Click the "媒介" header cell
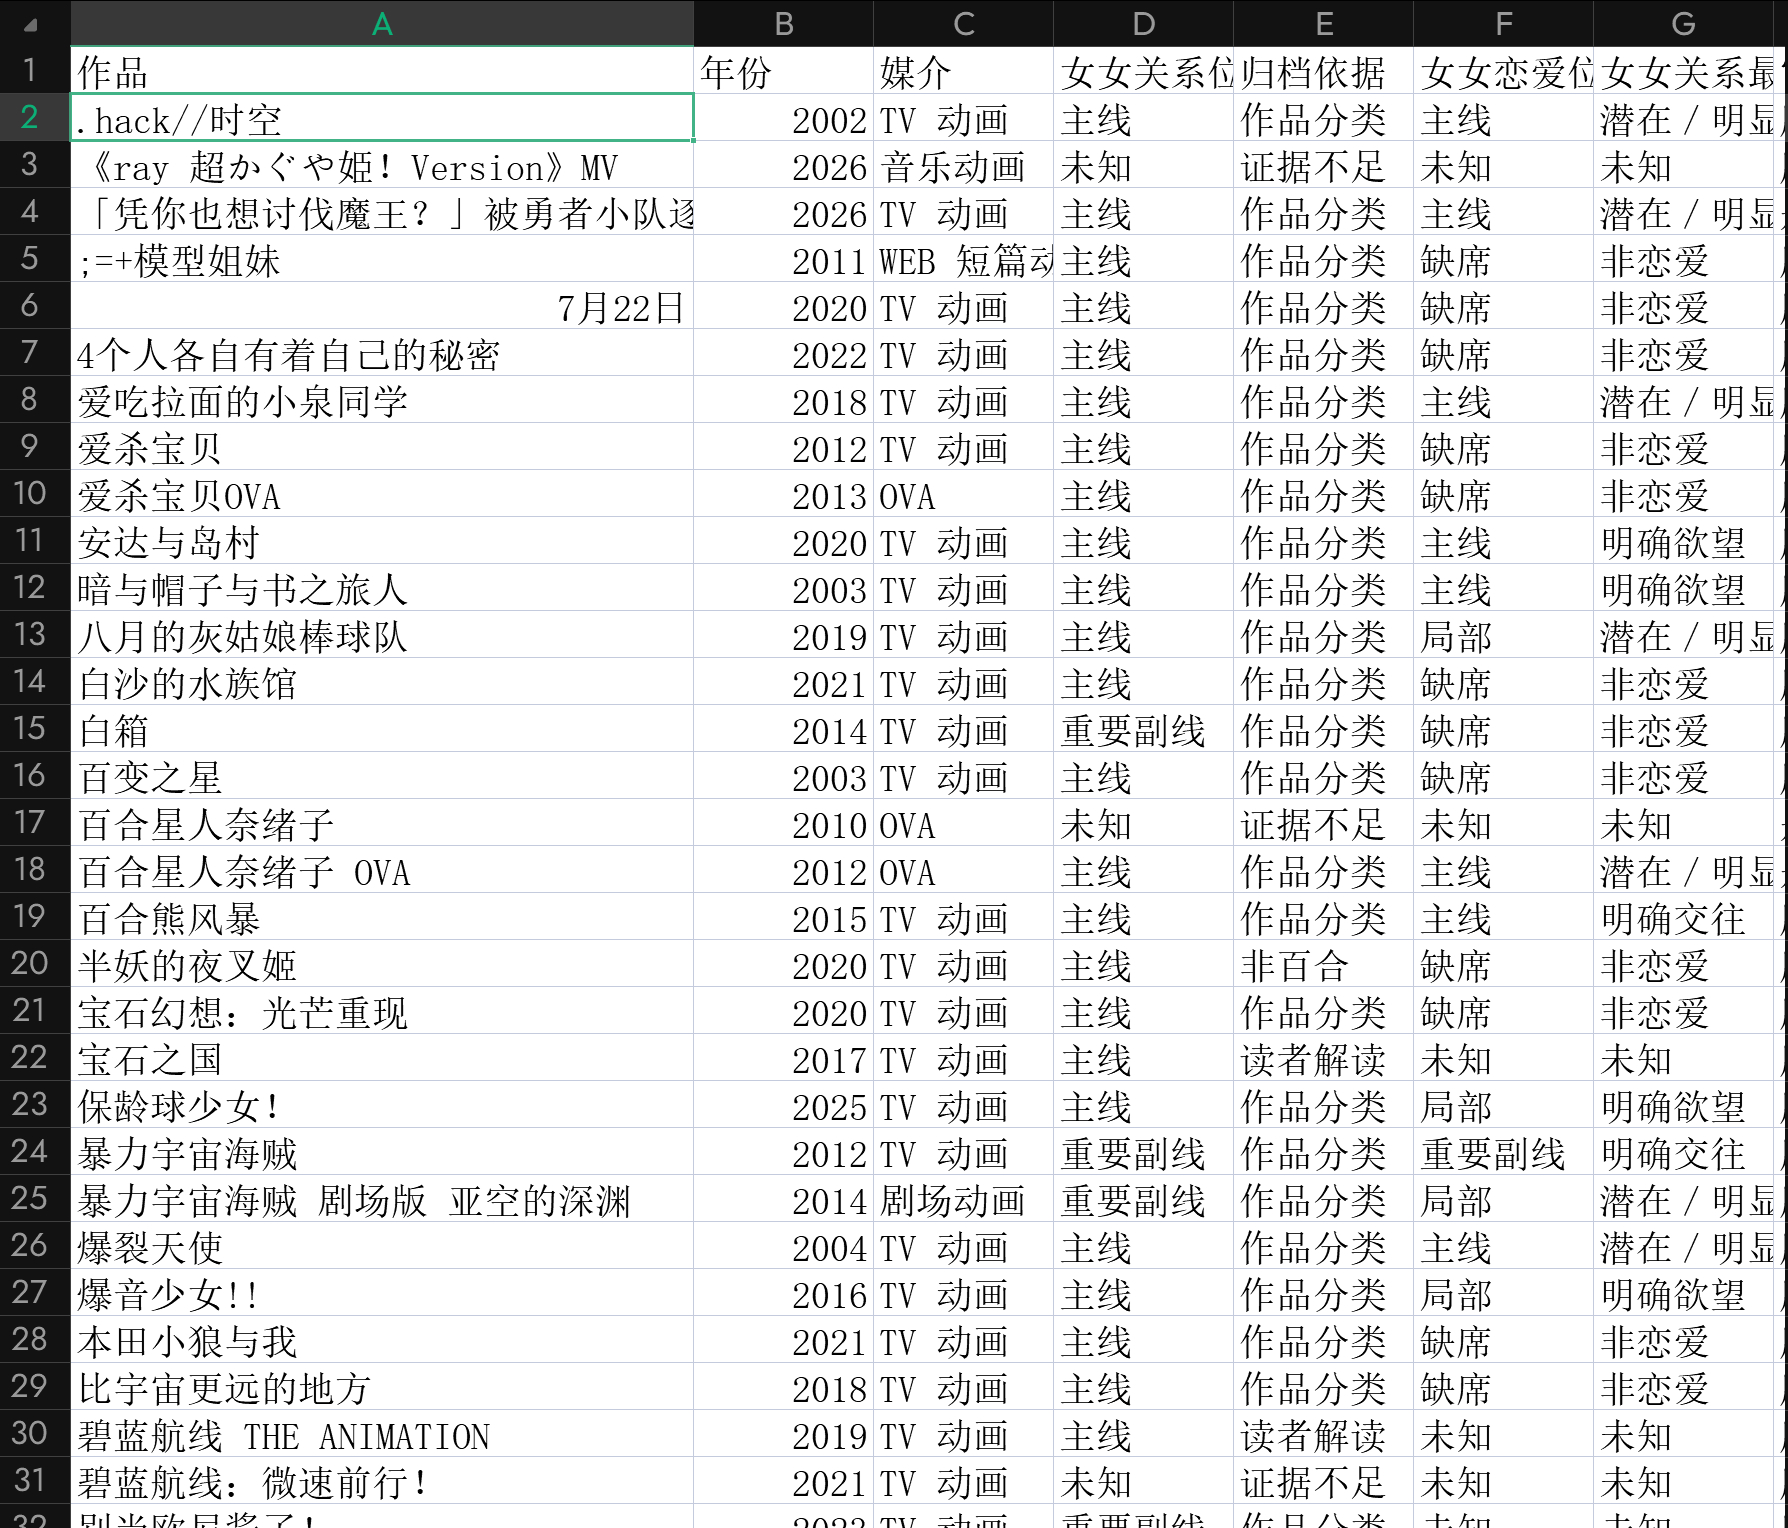This screenshot has height=1528, width=1788. [963, 71]
